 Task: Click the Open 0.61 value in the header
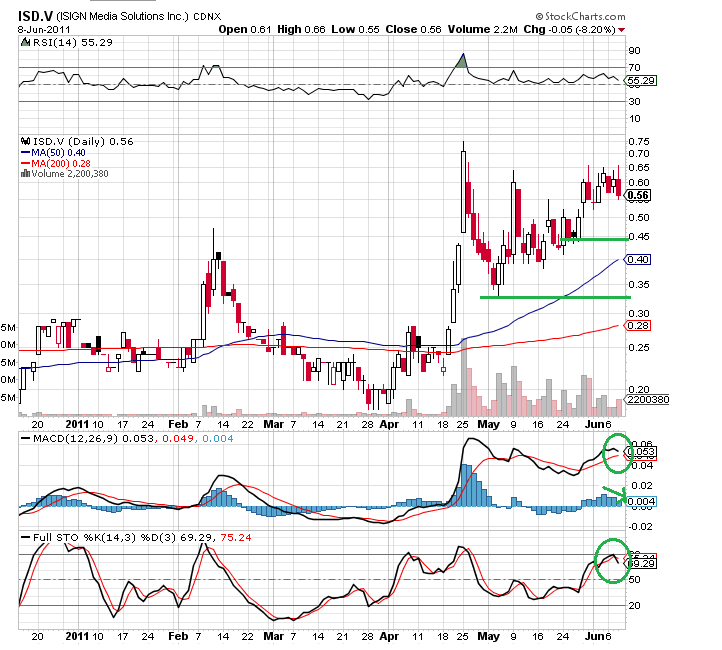coord(245,29)
